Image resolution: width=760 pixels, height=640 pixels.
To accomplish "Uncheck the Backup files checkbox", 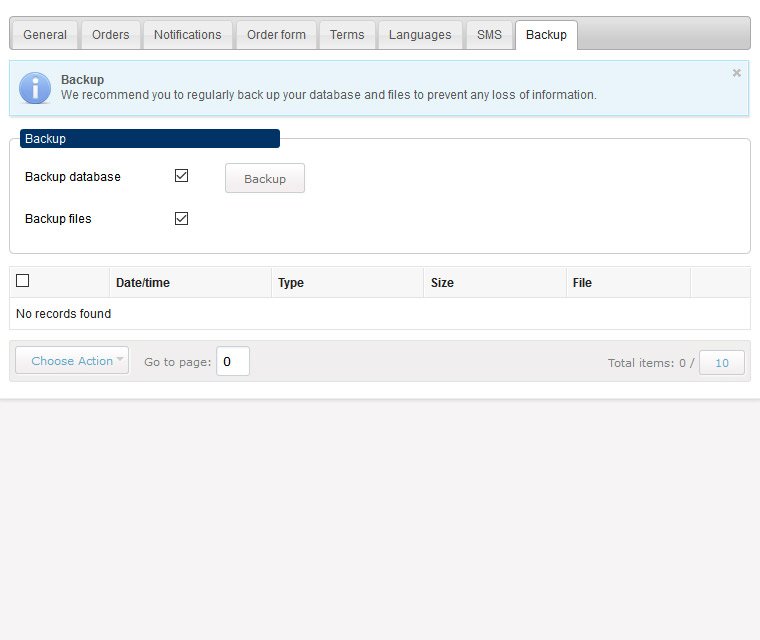I will [181, 218].
